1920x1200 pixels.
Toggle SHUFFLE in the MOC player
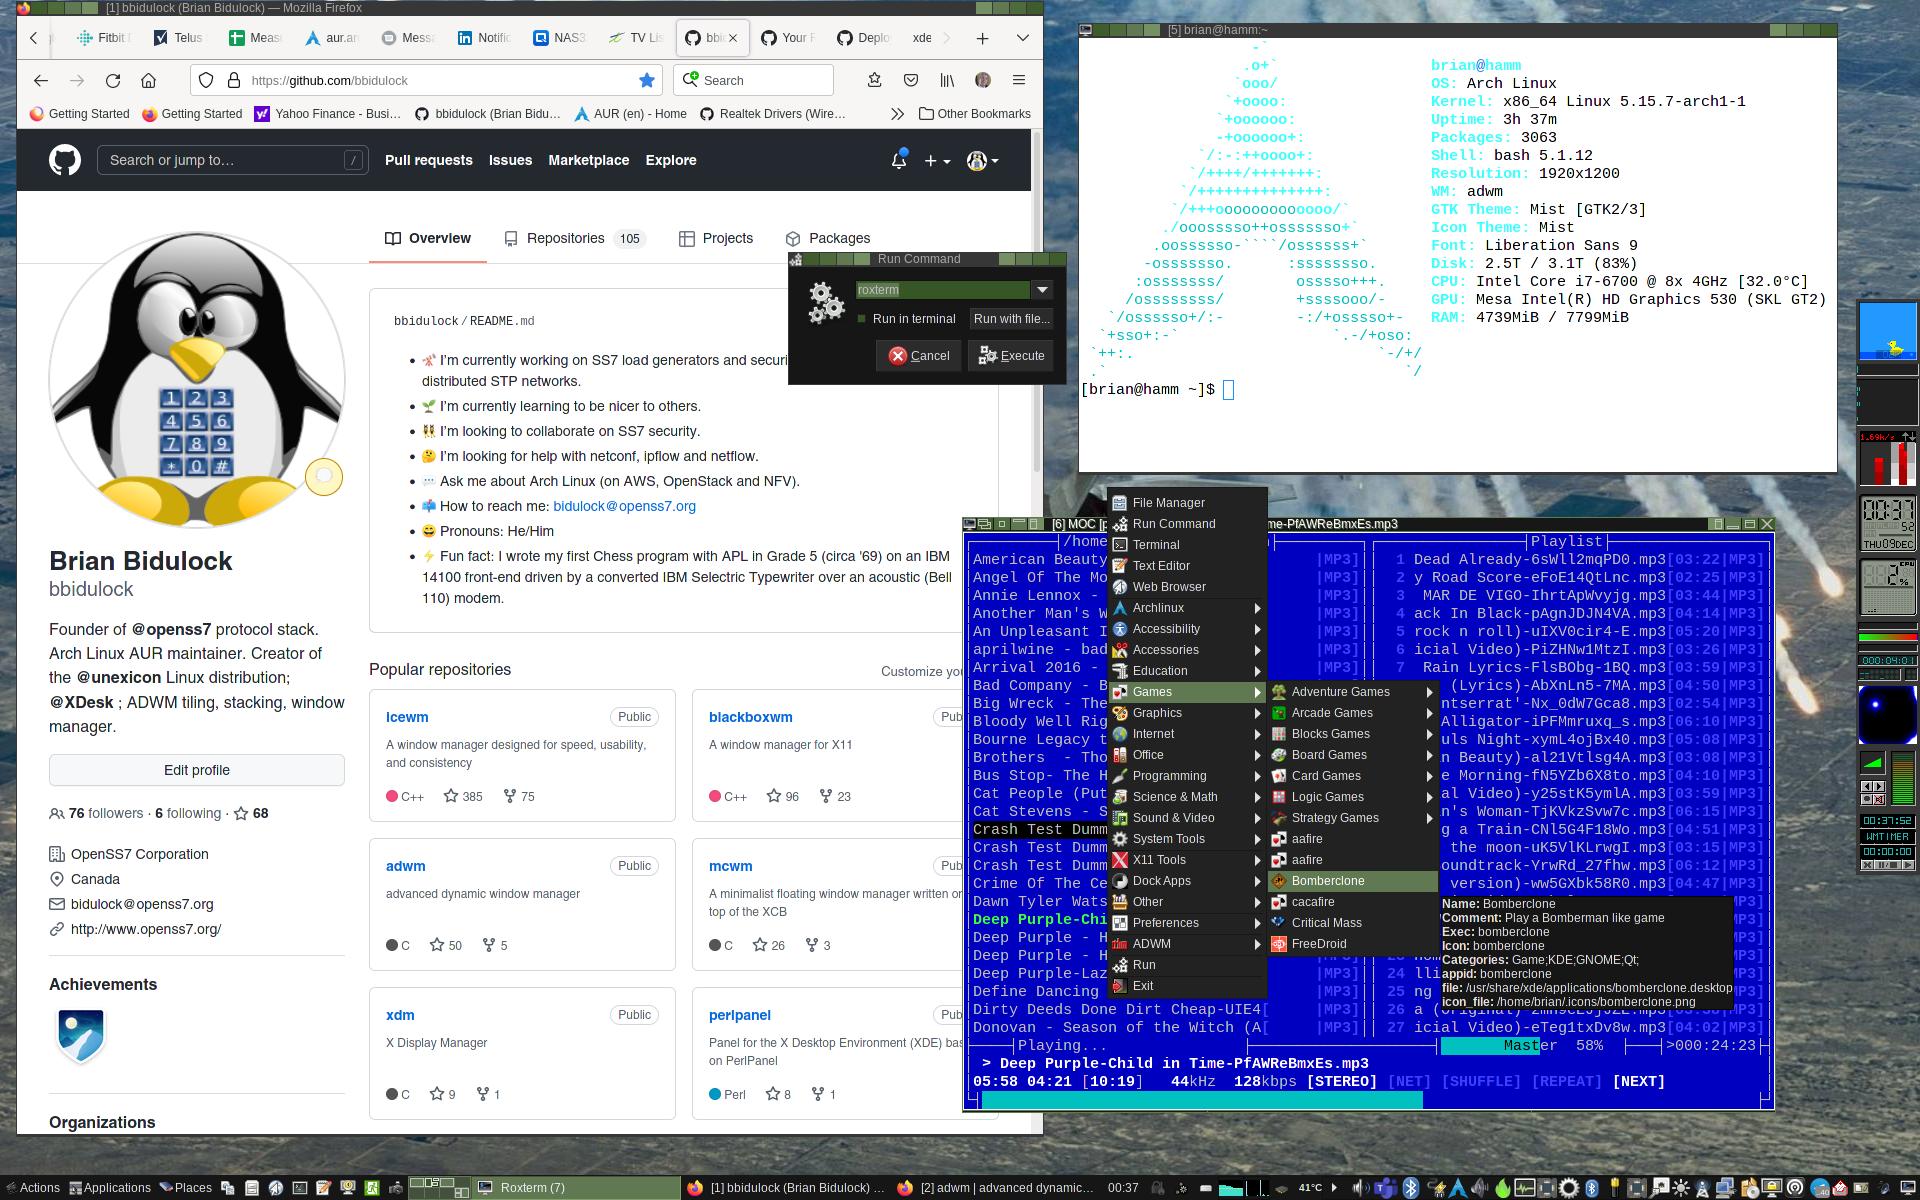[1481, 1081]
